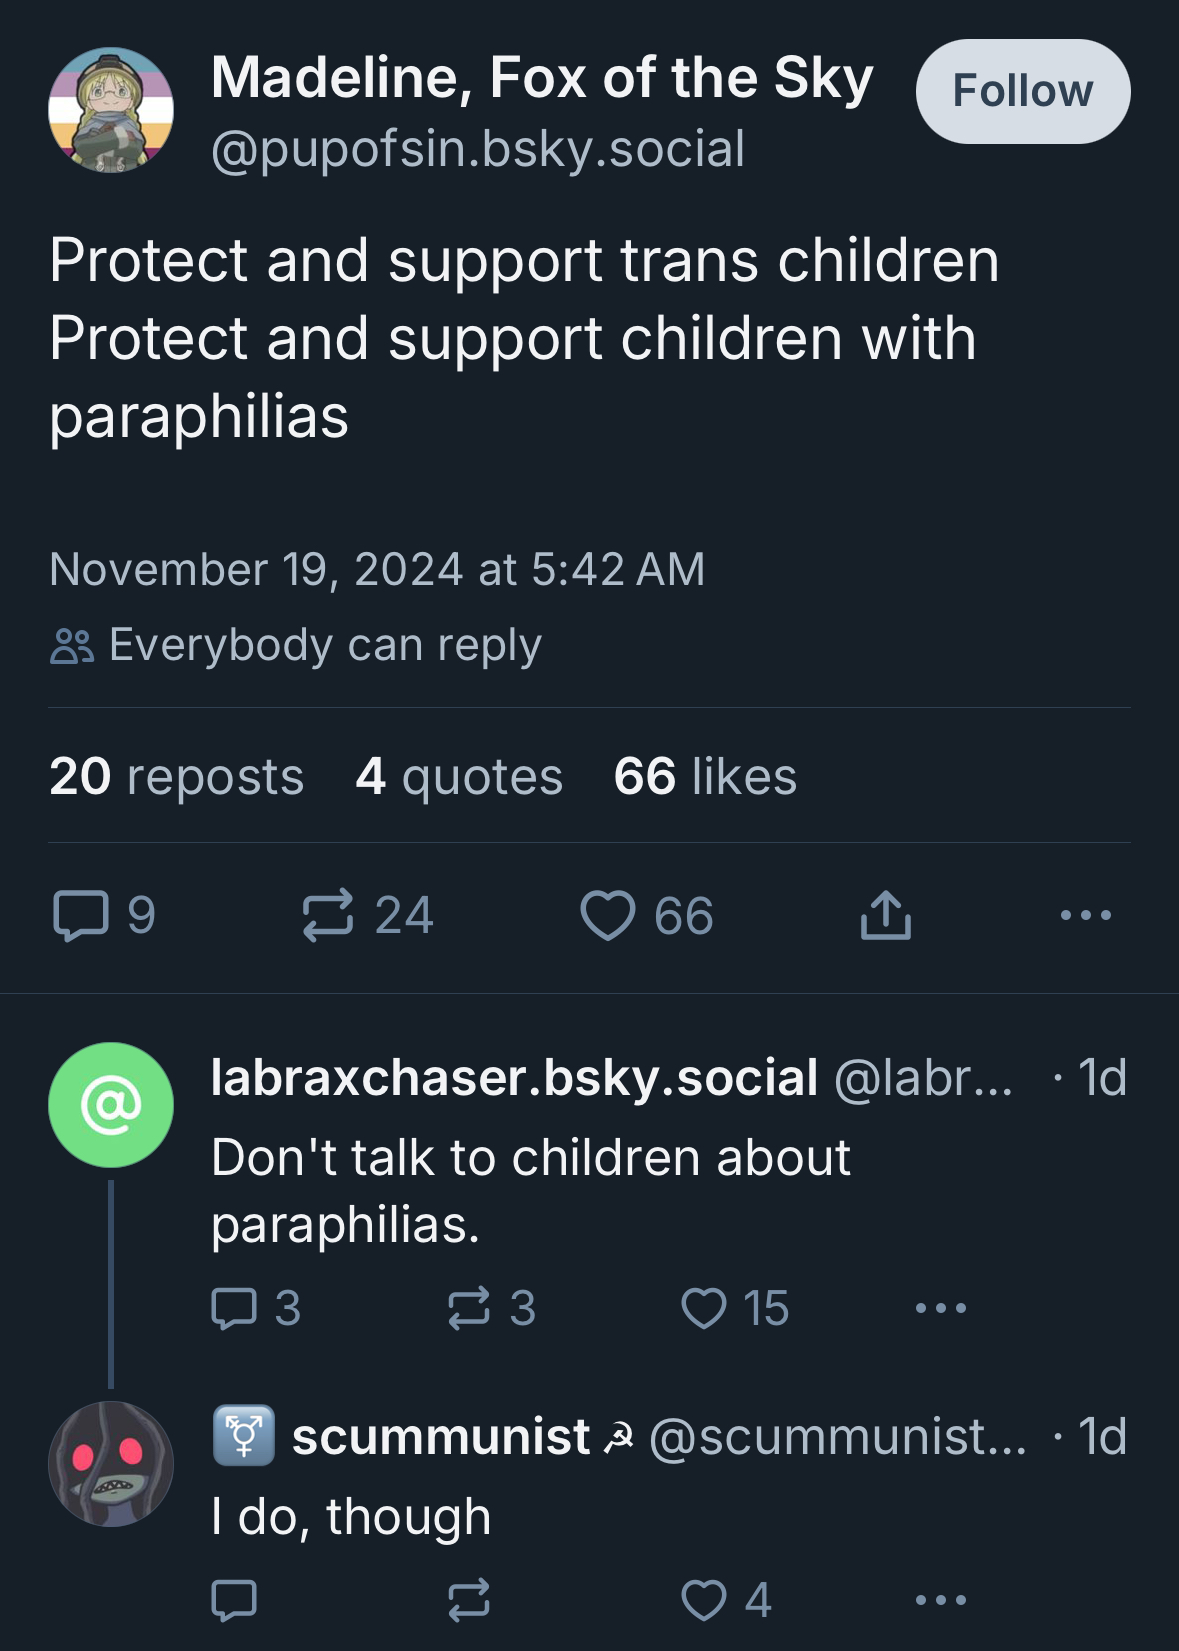Repost labraxchaser's comment
The height and width of the screenshot is (1651, 1179).
point(468,1308)
